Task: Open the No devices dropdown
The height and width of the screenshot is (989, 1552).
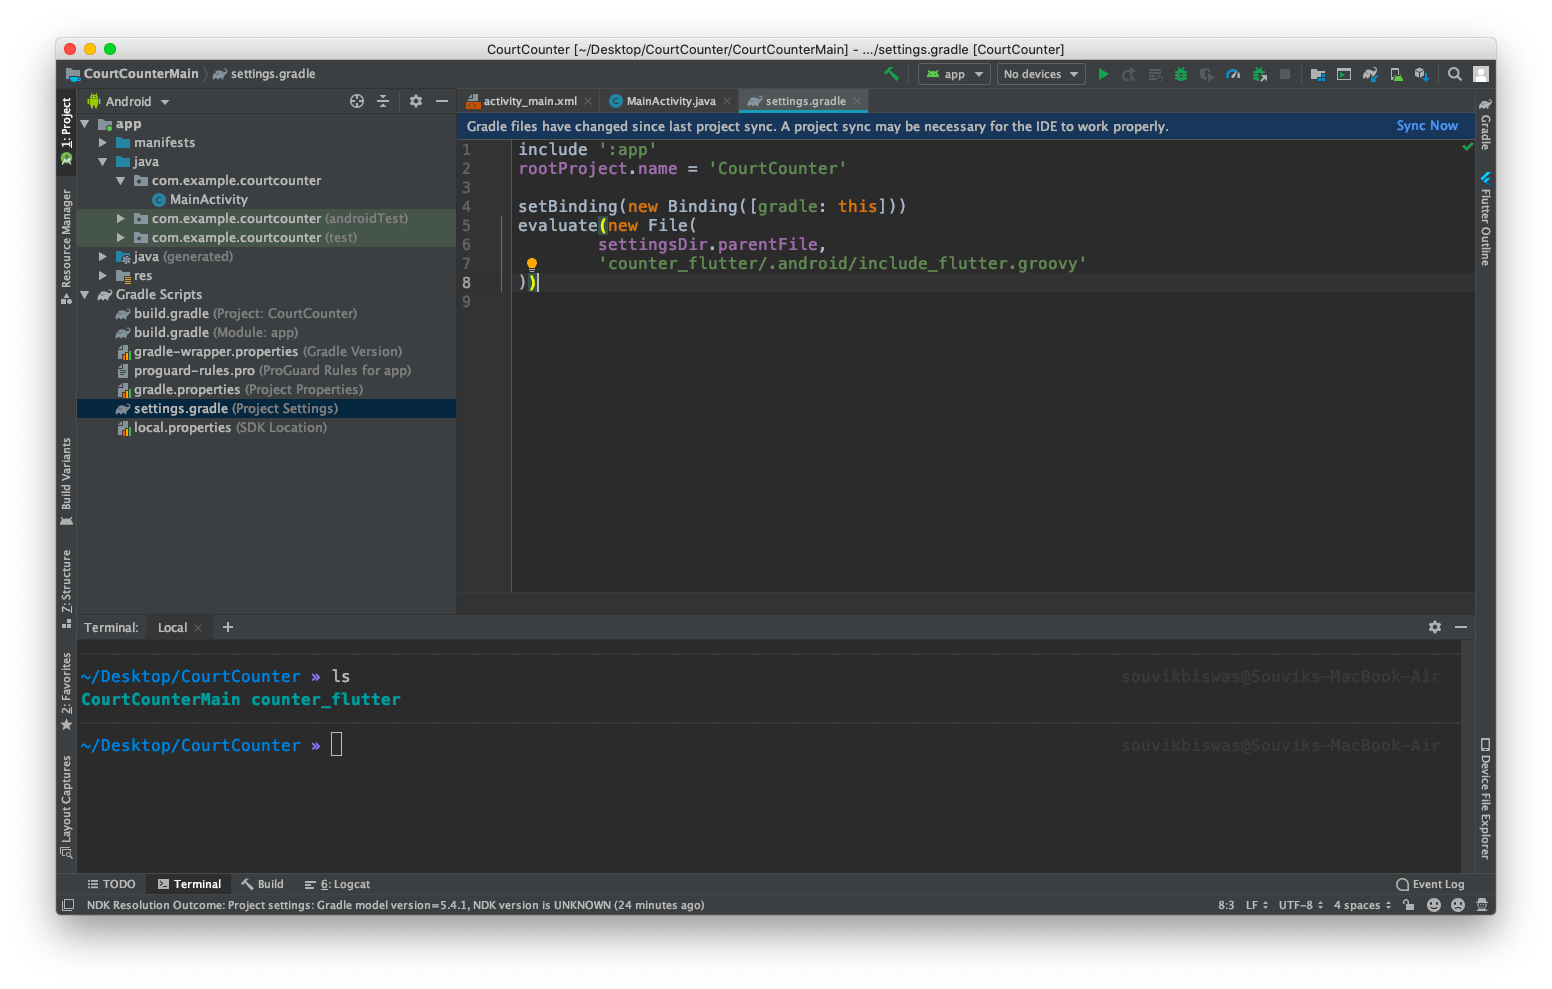Action: point(1041,74)
